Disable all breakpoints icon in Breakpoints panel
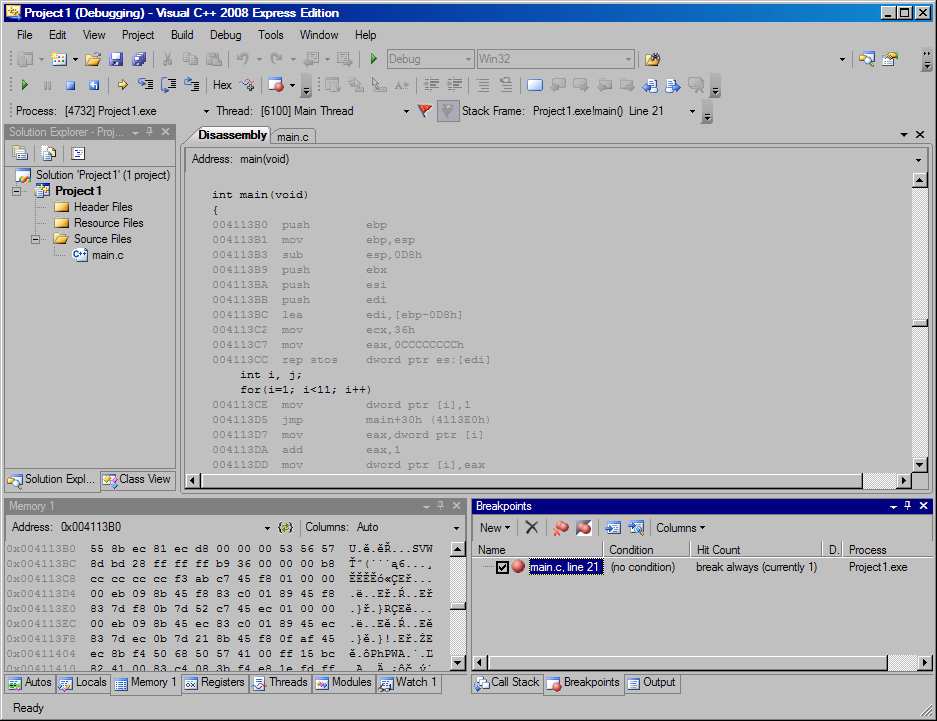937x721 pixels. 583,527
